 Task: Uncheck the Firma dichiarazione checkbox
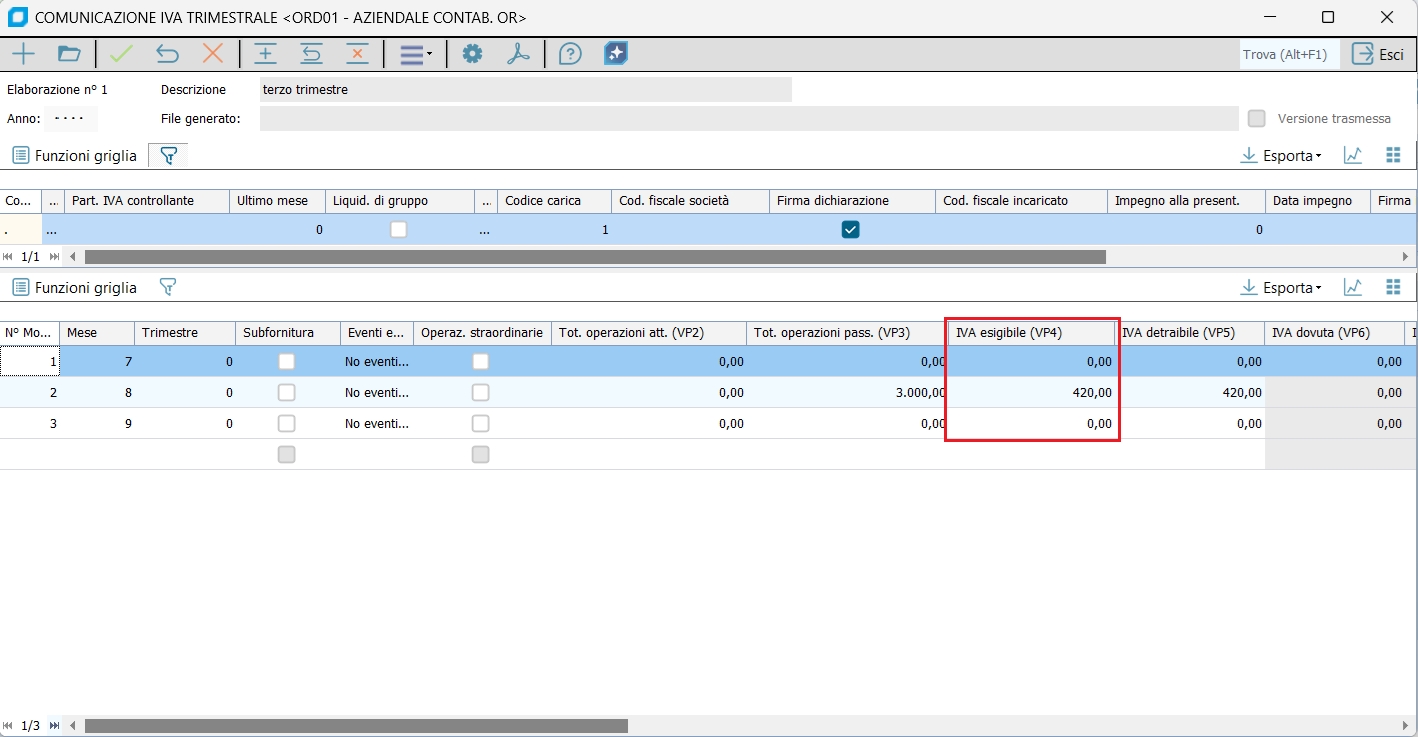(x=850, y=230)
